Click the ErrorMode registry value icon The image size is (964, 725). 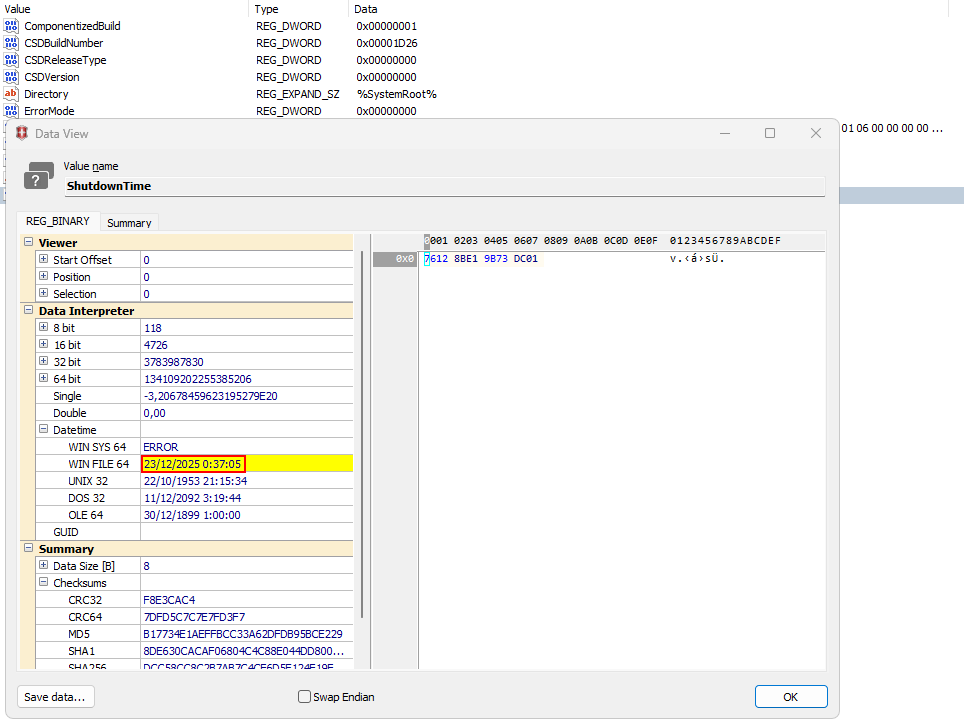(11, 111)
